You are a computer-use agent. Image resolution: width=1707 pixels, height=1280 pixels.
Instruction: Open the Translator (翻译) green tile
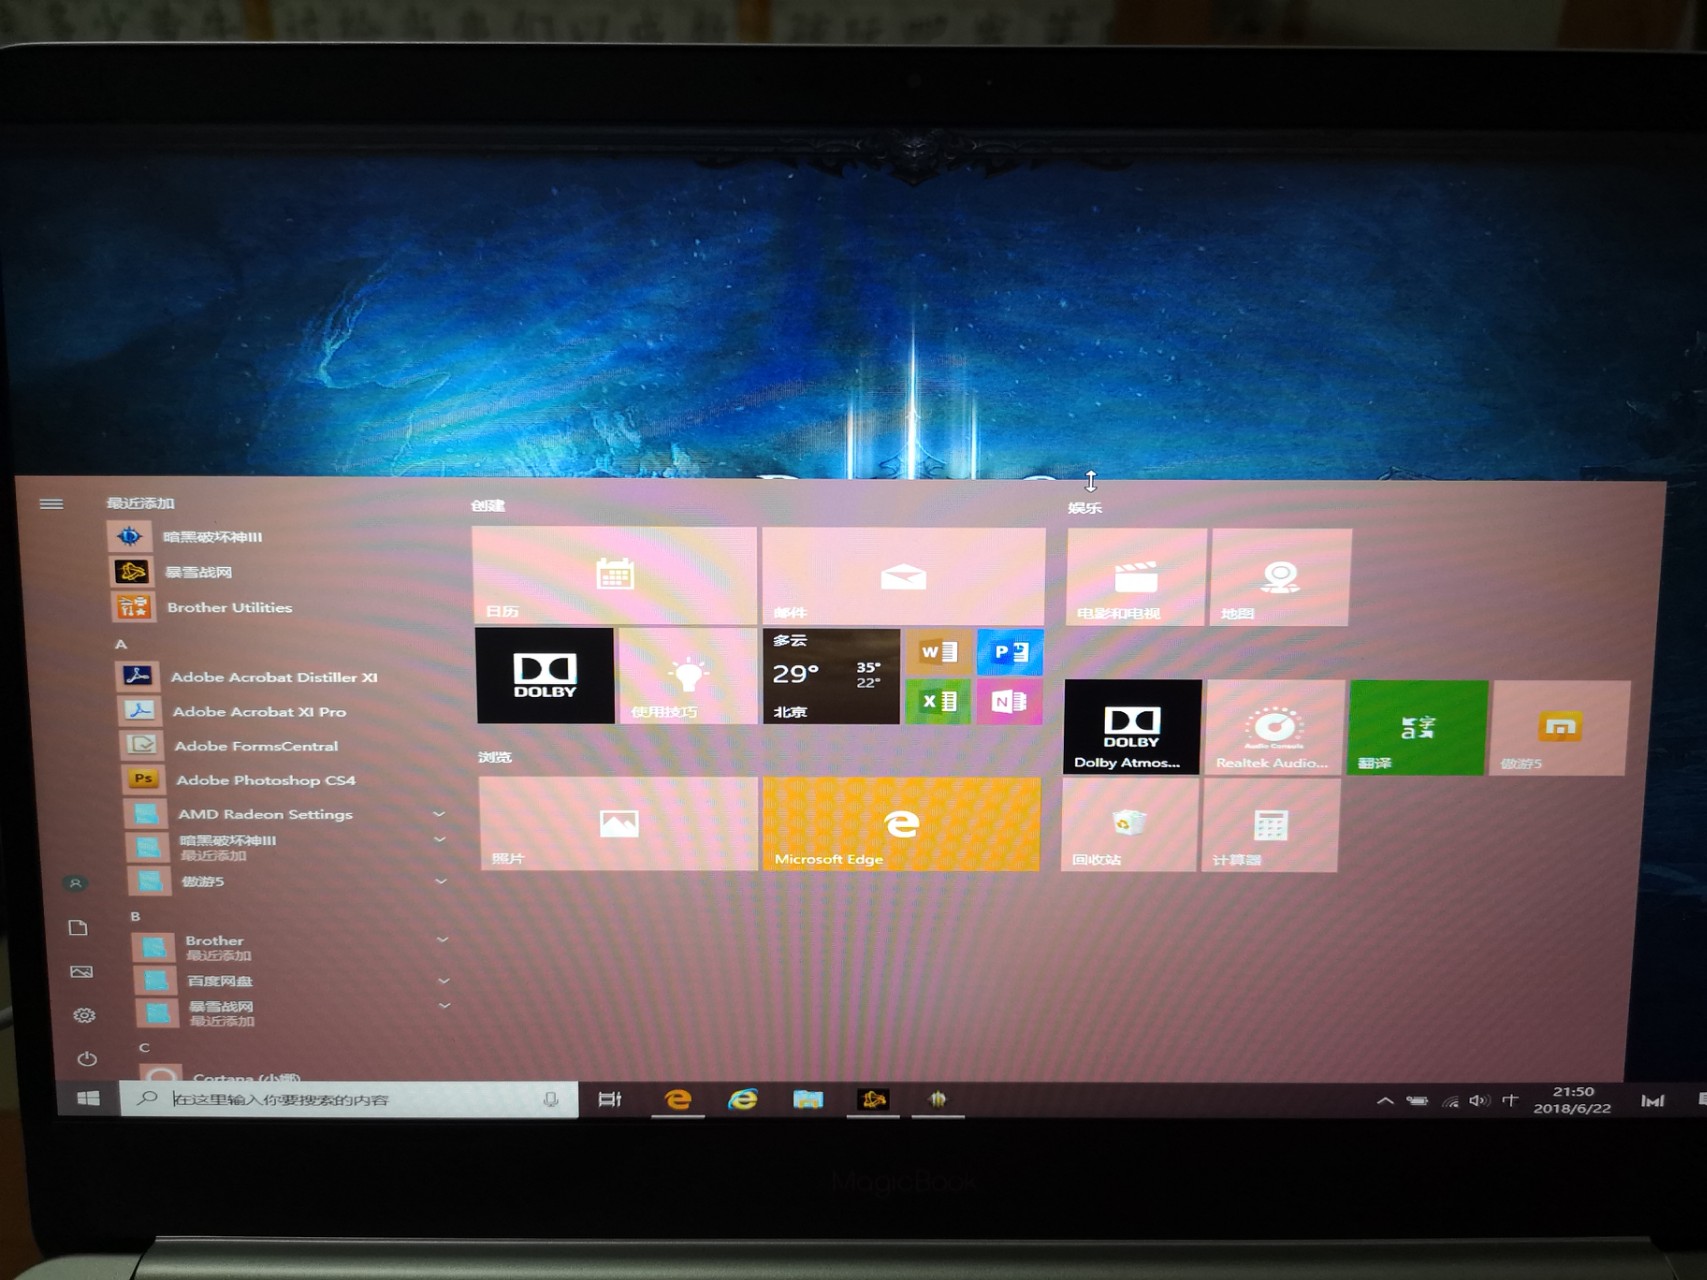(1417, 728)
